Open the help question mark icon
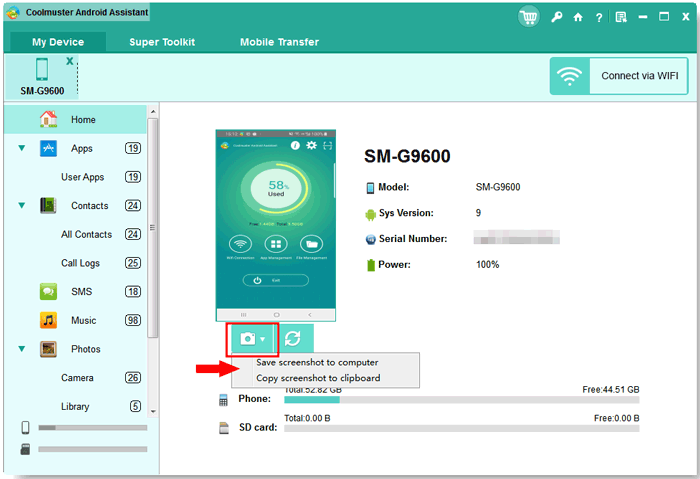 pos(599,17)
